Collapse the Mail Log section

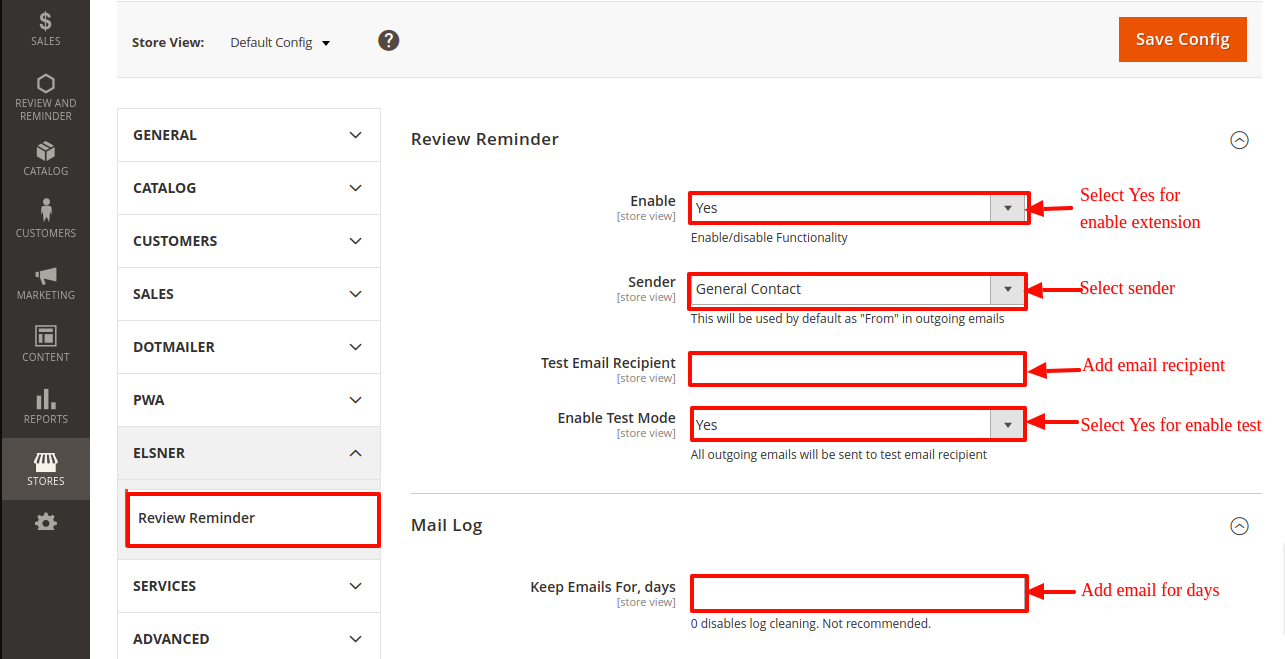click(x=1239, y=526)
